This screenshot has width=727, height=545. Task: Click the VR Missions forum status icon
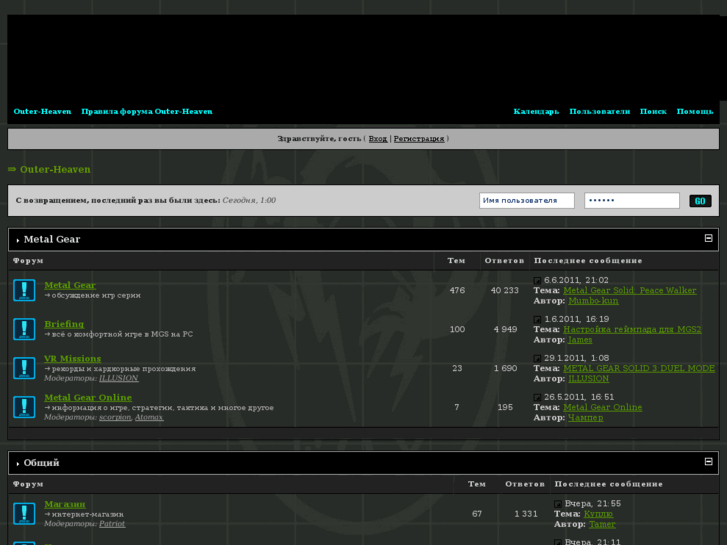coord(24,368)
